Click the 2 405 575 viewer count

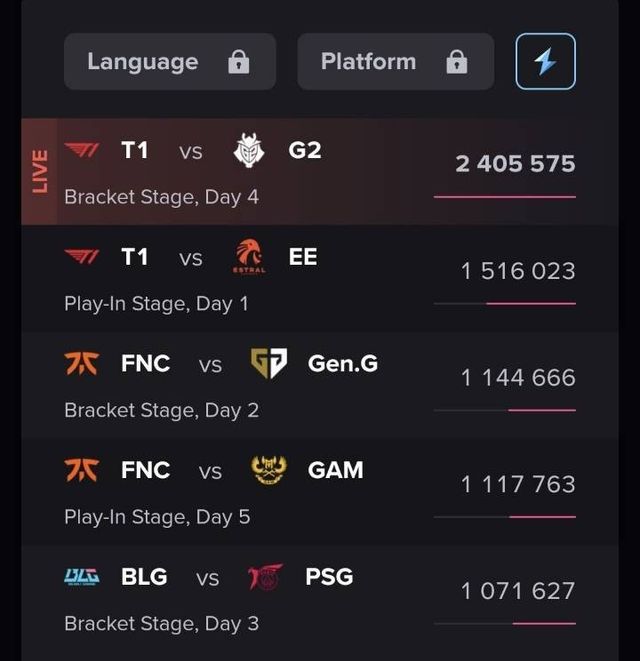coord(515,164)
